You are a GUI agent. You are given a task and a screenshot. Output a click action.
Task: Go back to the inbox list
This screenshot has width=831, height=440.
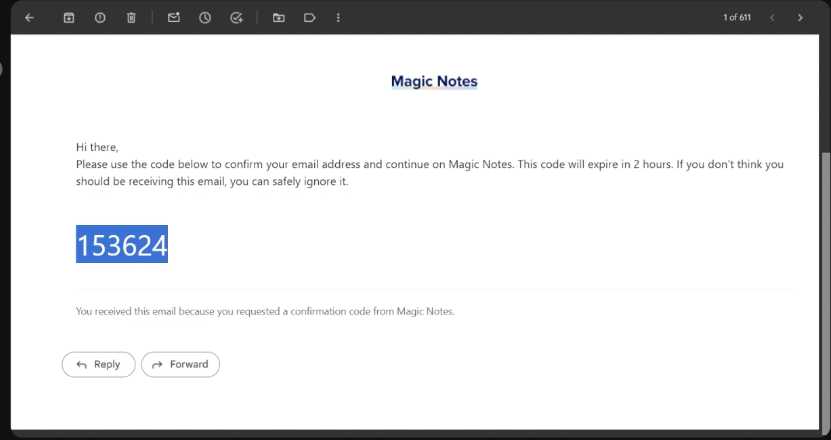coord(29,18)
